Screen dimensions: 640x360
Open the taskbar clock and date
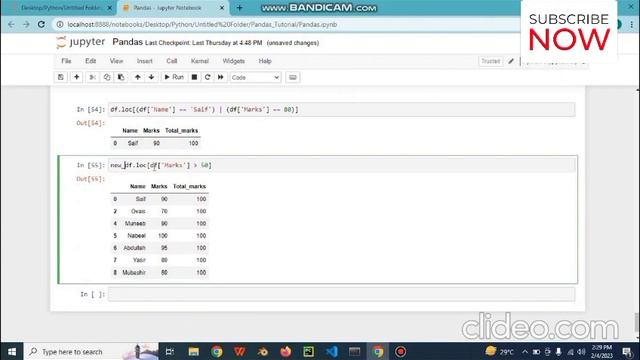click(x=602, y=352)
